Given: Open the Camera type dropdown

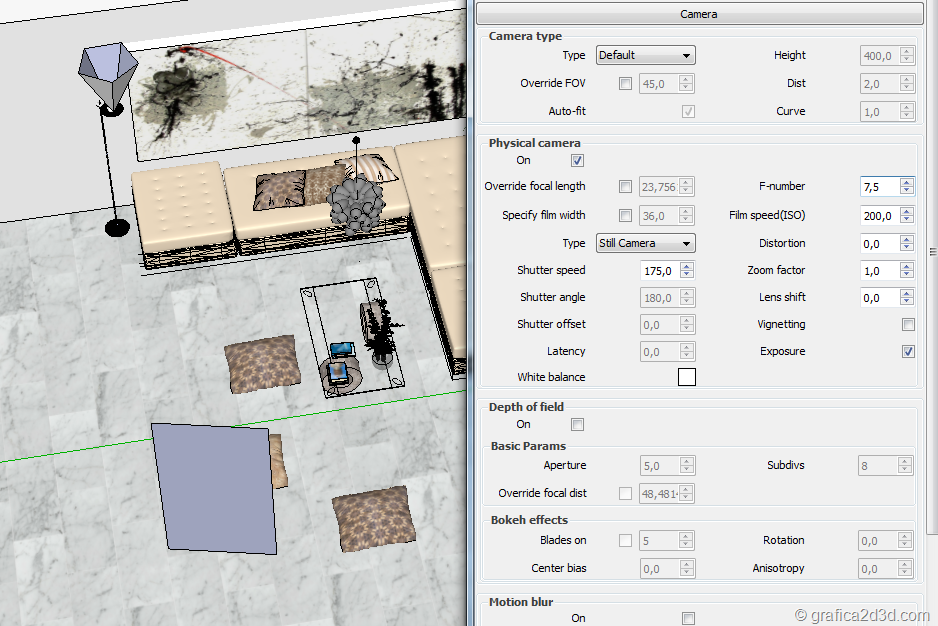Looking at the screenshot, I should [x=645, y=56].
